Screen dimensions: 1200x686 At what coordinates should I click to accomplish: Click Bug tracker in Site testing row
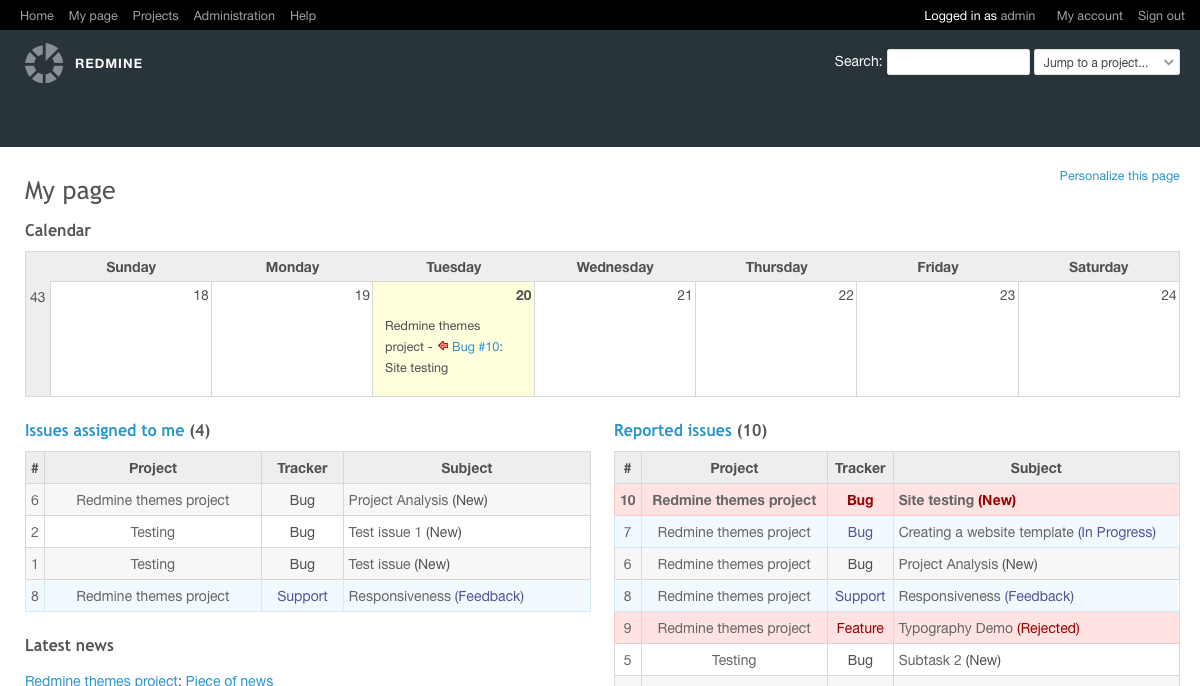point(860,500)
